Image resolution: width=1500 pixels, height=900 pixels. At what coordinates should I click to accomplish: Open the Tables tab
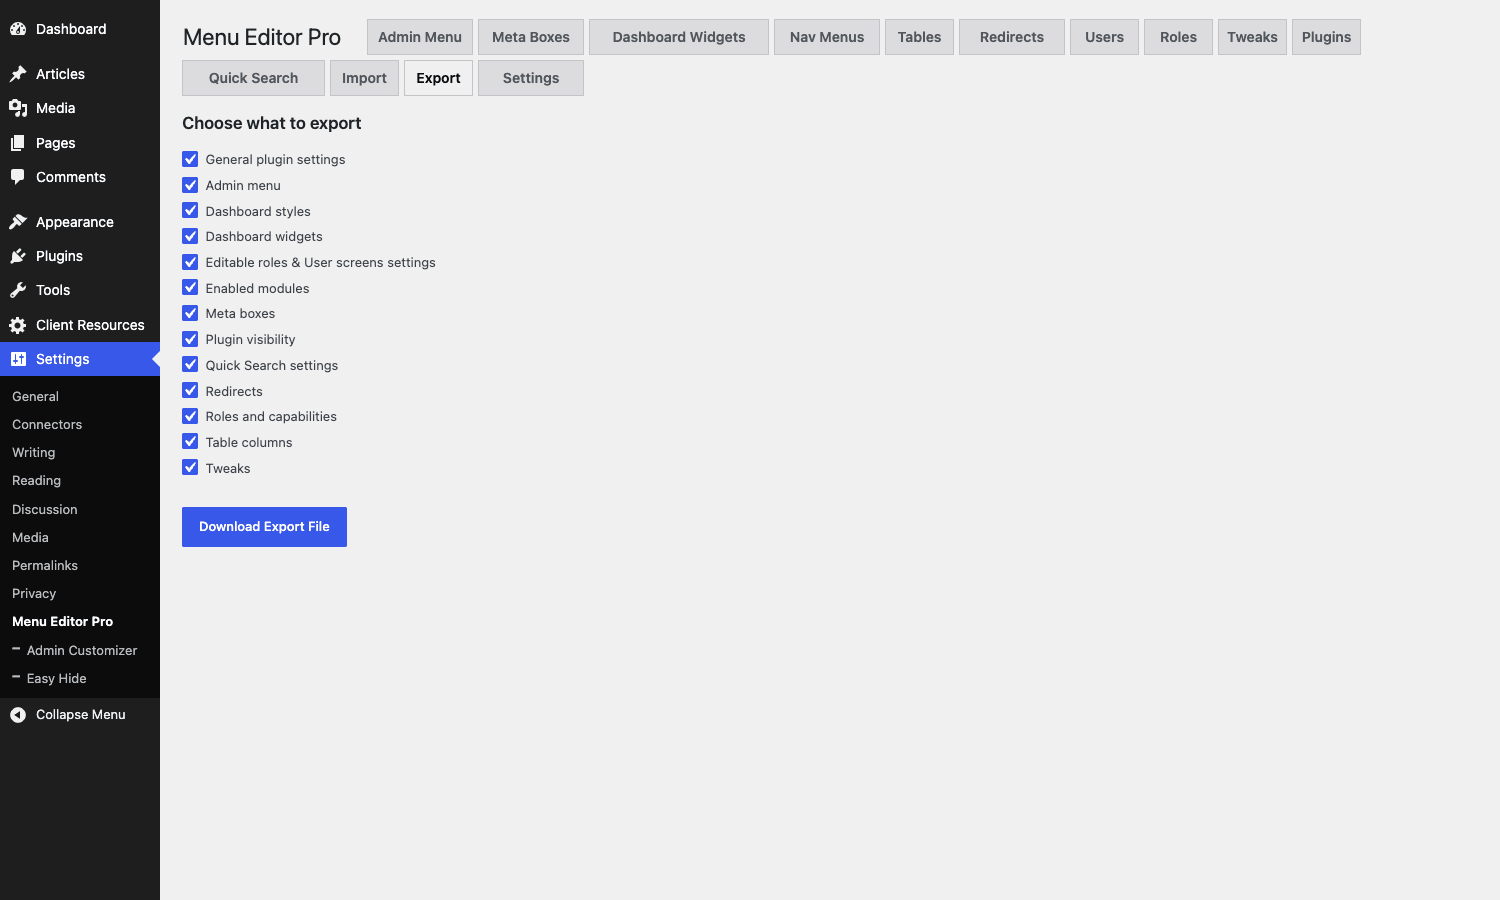pos(919,37)
